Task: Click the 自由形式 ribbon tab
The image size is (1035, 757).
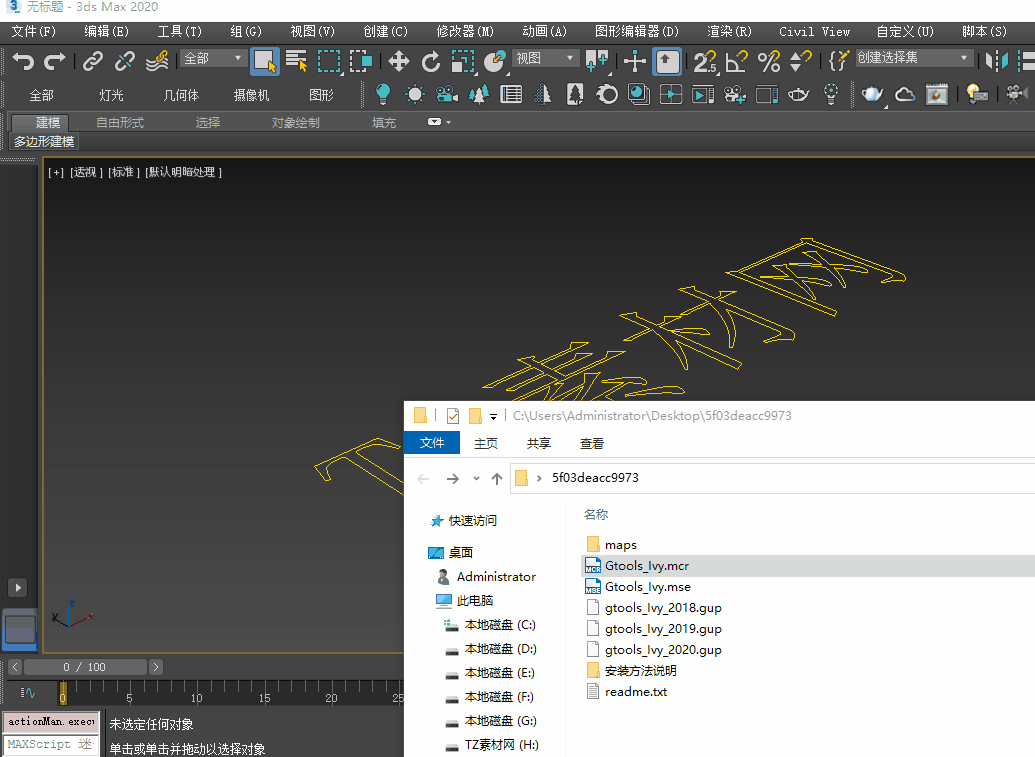Action: (x=120, y=123)
